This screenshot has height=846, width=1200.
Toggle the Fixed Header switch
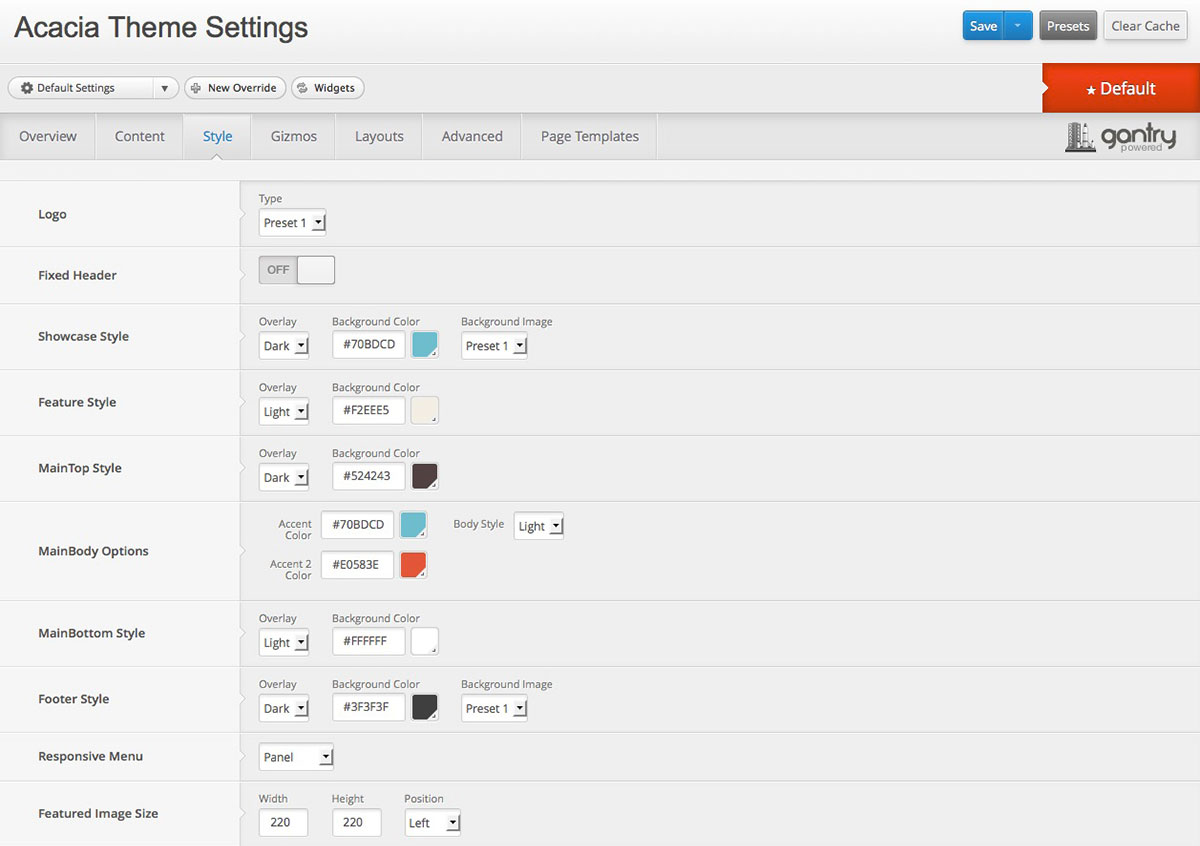(x=297, y=270)
